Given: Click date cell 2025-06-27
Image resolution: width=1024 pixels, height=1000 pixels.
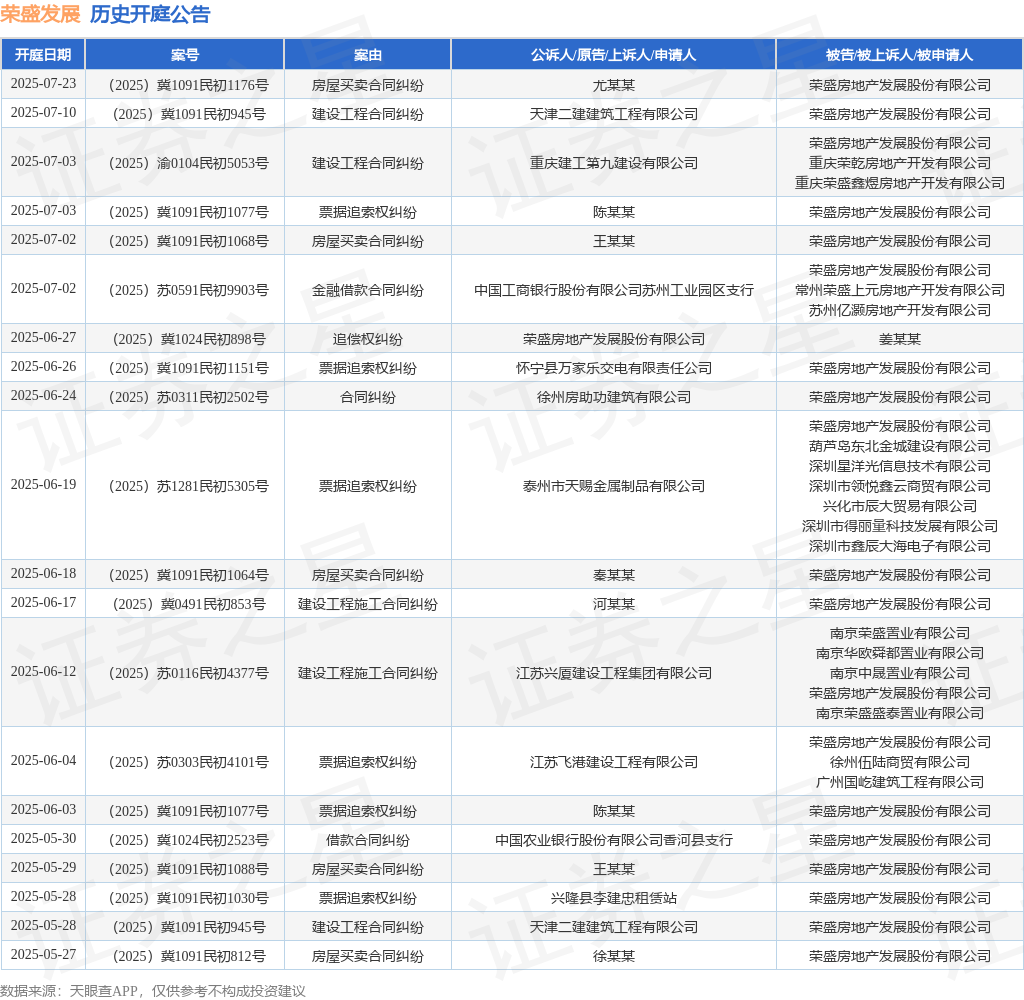Looking at the screenshot, I should pyautogui.click(x=43, y=338).
